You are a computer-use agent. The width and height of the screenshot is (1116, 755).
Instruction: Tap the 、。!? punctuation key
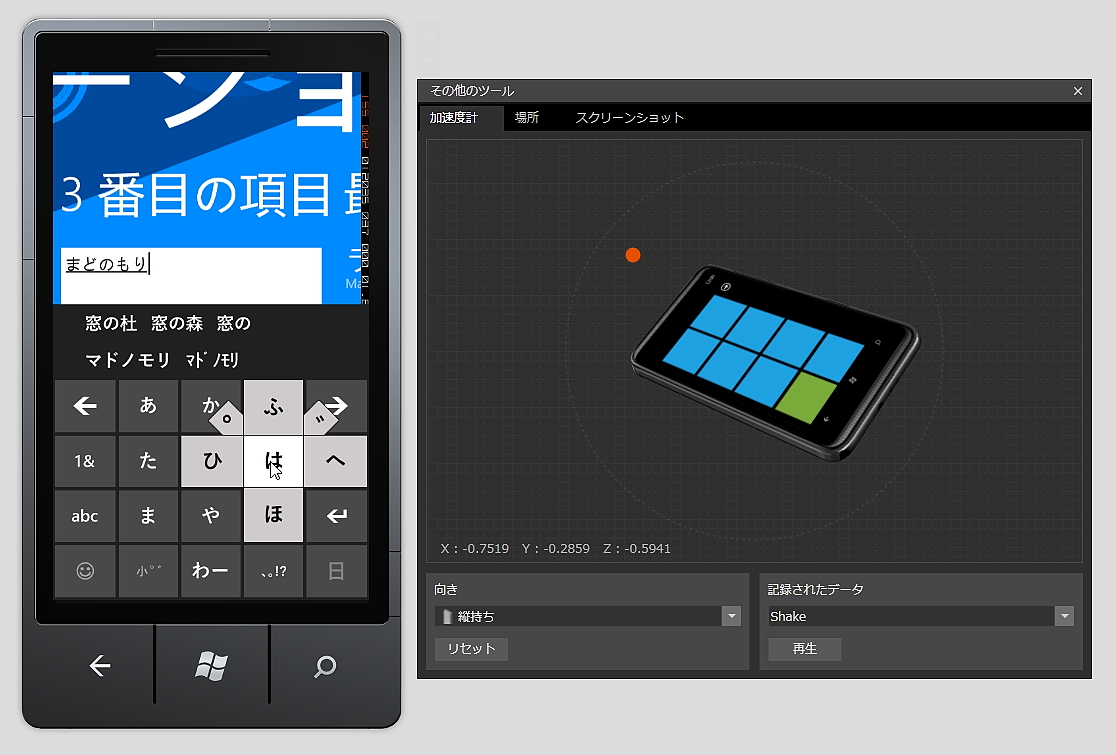click(273, 570)
